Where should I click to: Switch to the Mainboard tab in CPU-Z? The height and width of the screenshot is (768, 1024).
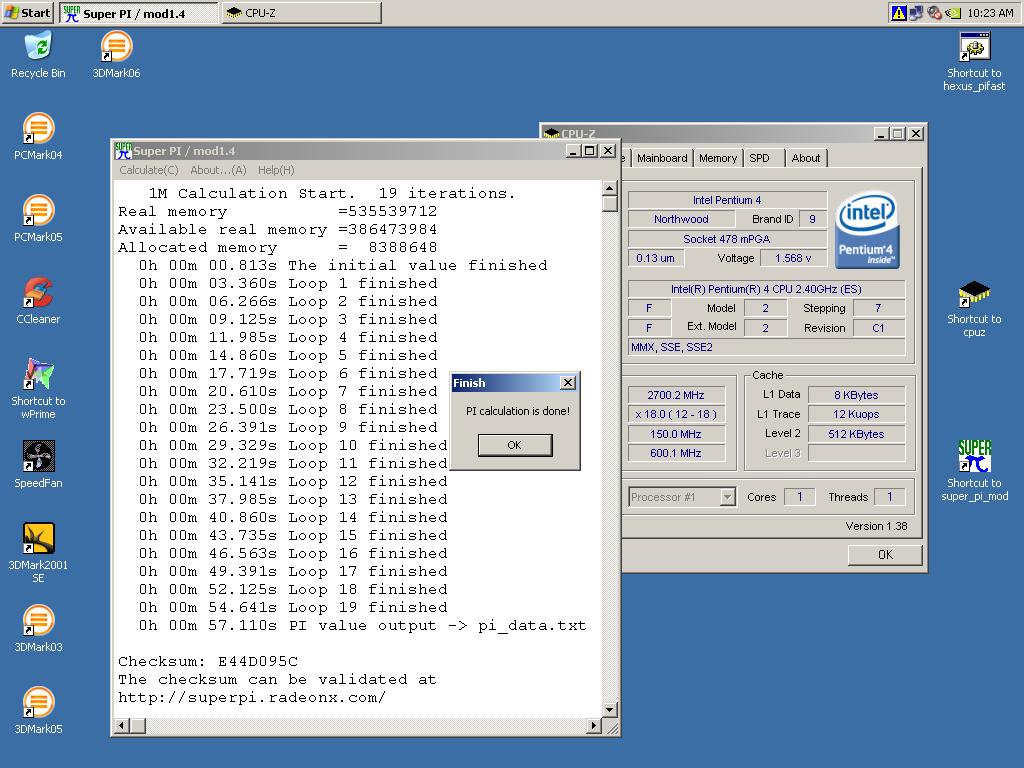coord(662,158)
